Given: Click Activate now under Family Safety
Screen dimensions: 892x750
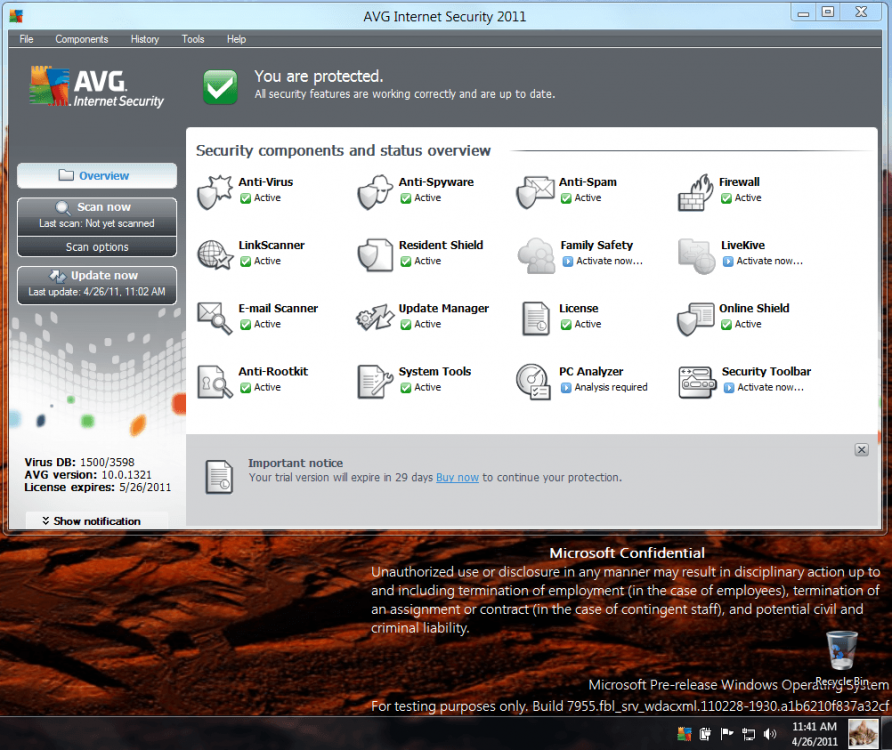Looking at the screenshot, I should coord(608,261).
